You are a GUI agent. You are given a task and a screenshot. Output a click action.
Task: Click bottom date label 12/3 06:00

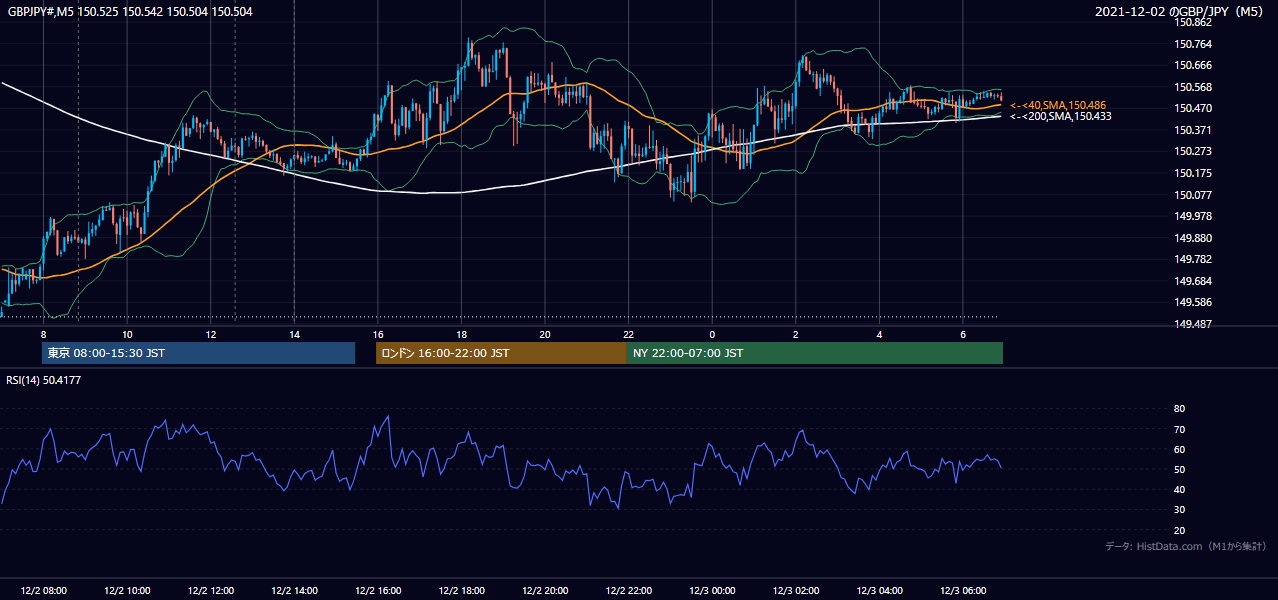pos(962,591)
